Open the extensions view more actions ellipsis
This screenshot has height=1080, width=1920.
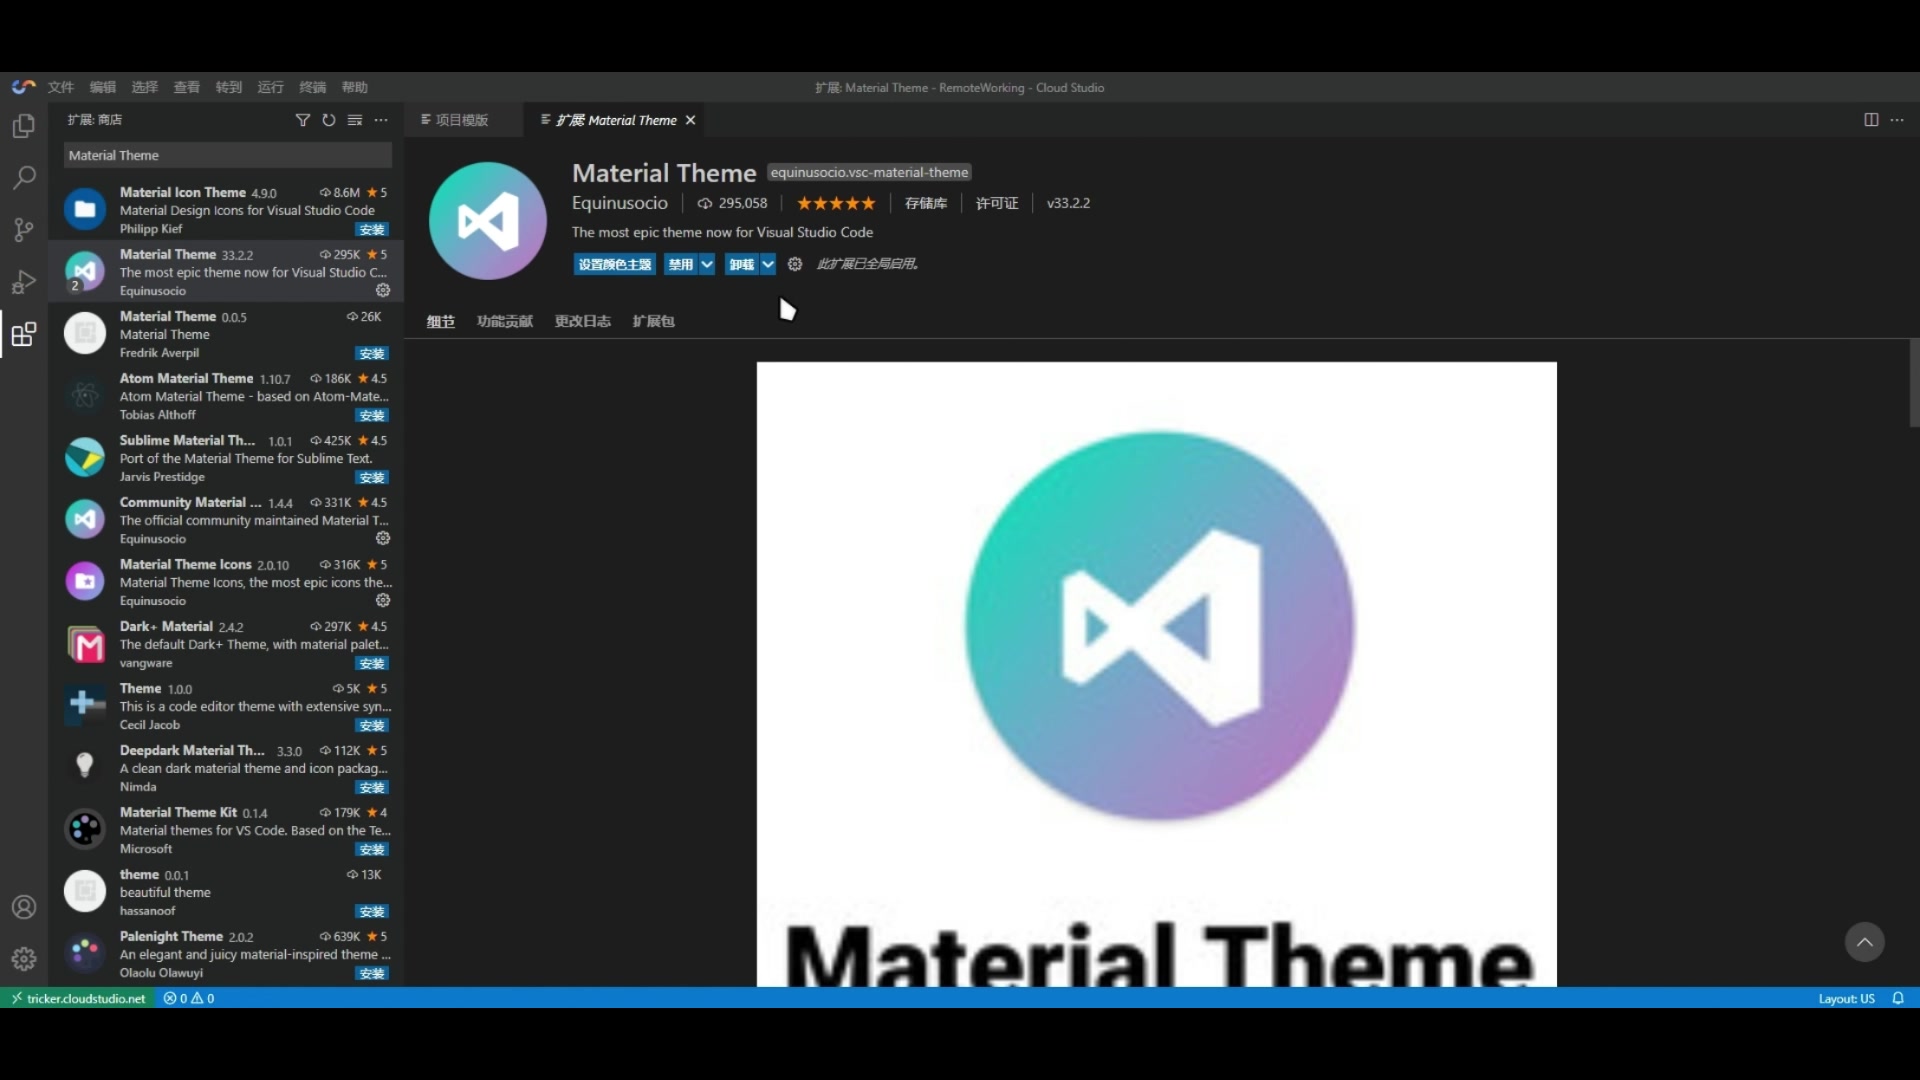pyautogui.click(x=381, y=120)
